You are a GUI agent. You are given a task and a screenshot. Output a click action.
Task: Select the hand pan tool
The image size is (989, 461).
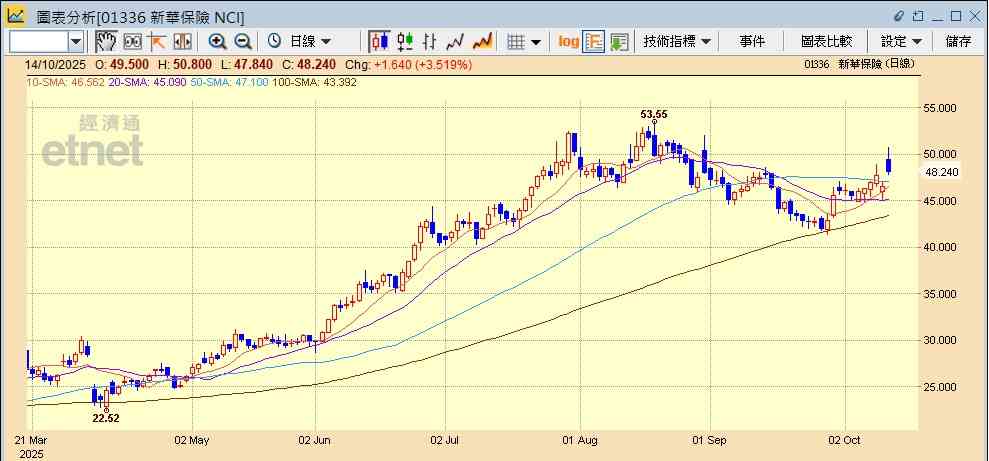[106, 41]
